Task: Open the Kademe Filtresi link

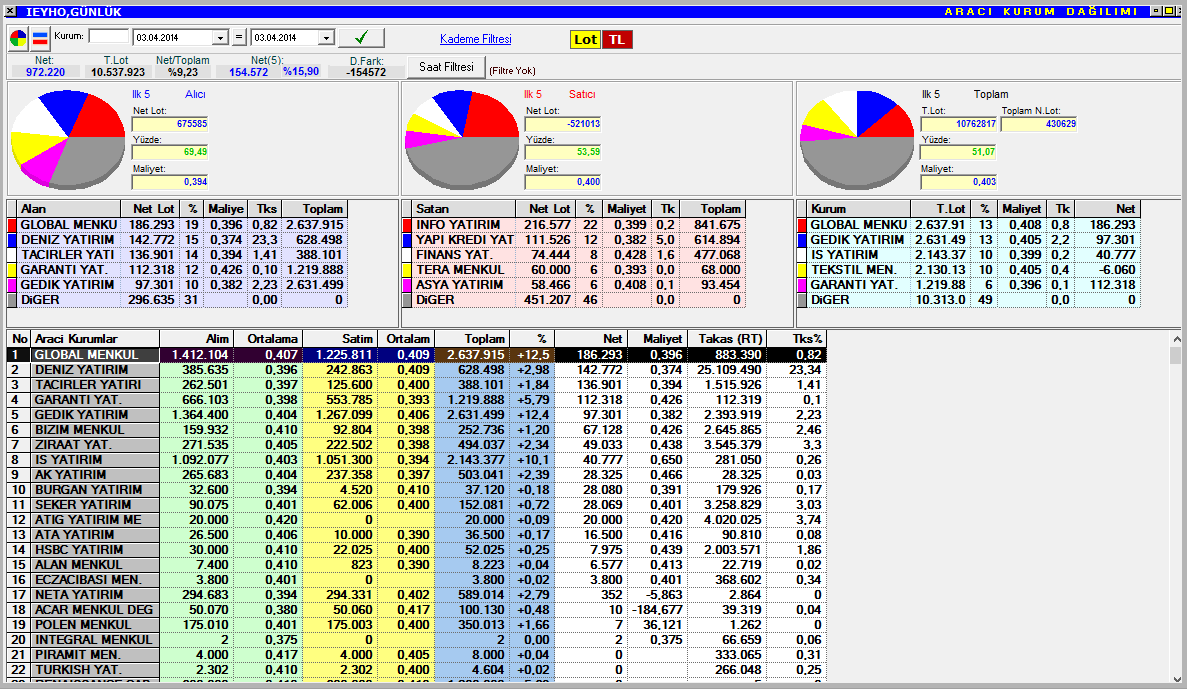Action: (475, 39)
